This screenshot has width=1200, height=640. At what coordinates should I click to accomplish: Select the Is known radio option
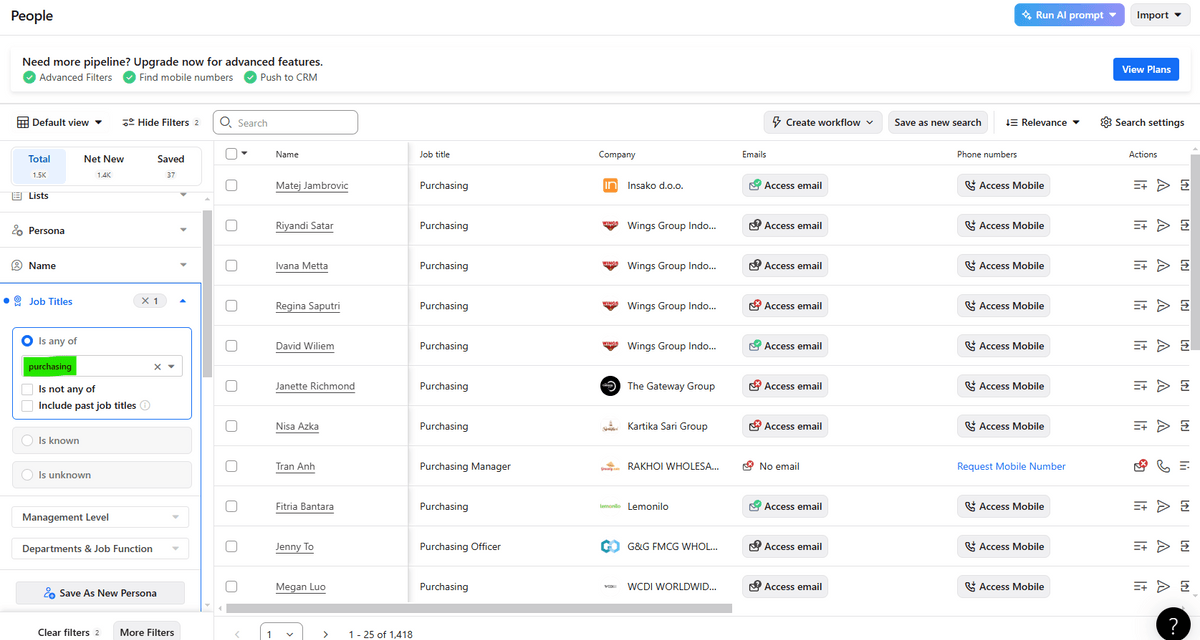(x=28, y=441)
